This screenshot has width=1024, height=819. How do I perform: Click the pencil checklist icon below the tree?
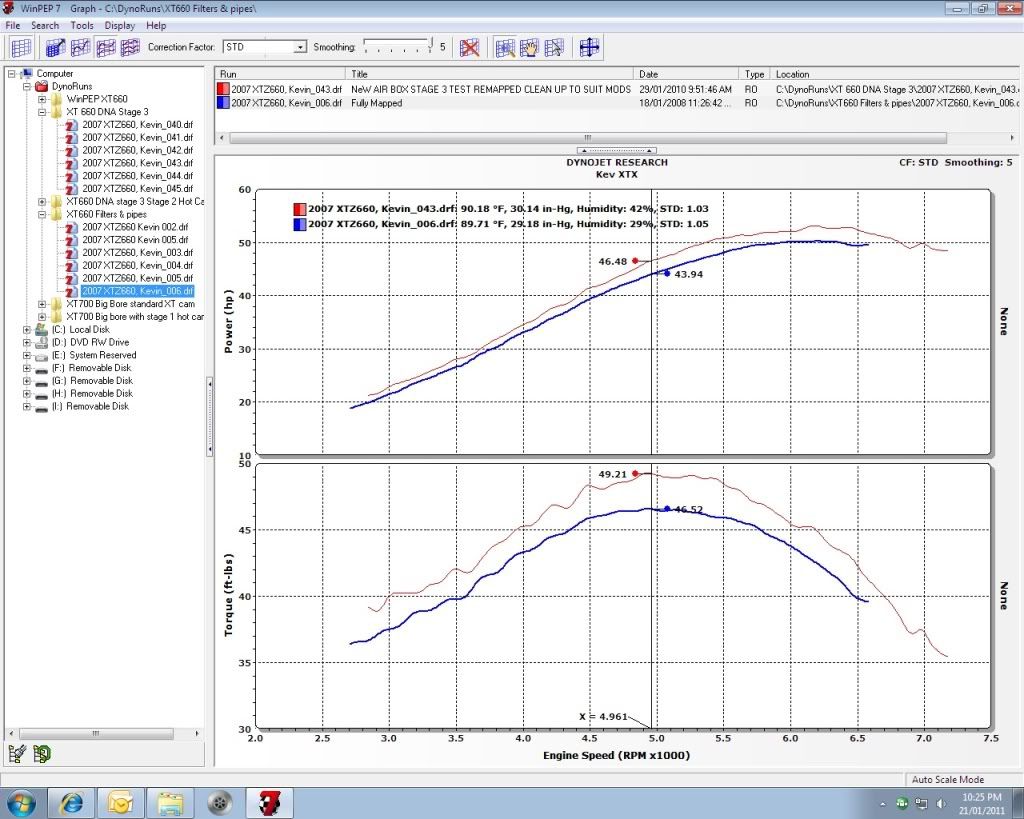coord(18,754)
